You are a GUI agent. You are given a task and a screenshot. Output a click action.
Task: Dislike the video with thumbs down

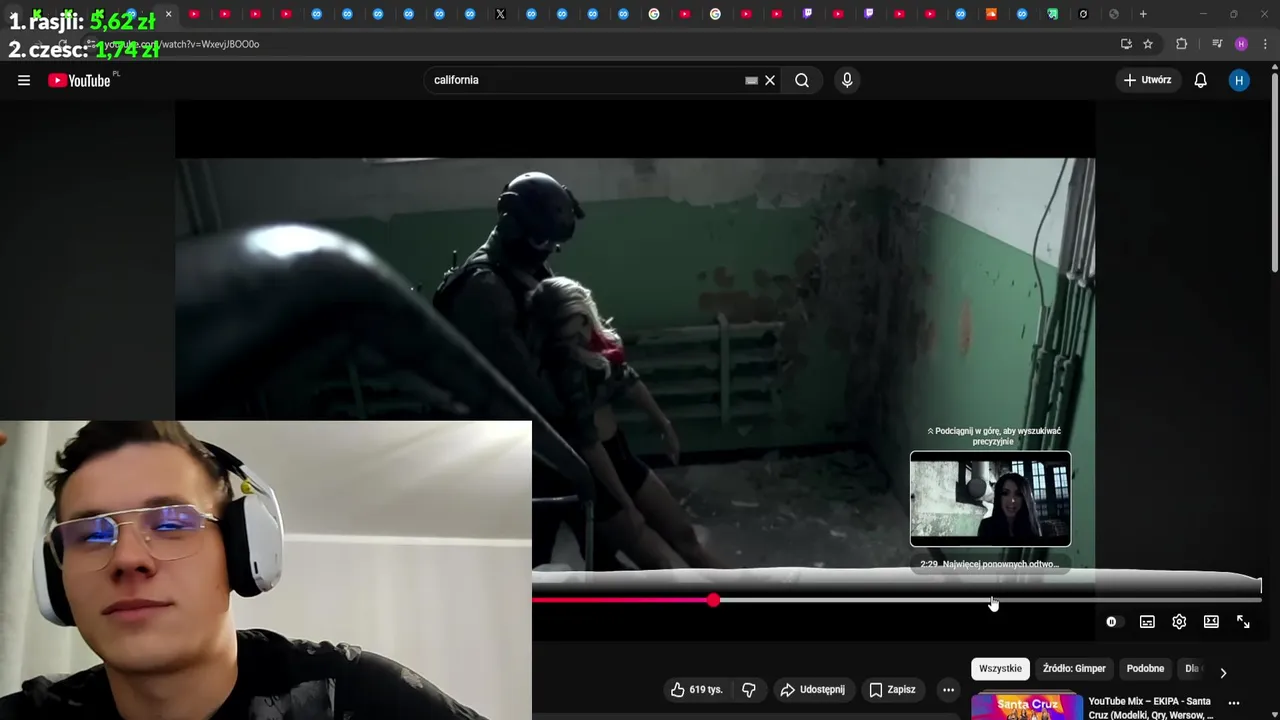(748, 689)
